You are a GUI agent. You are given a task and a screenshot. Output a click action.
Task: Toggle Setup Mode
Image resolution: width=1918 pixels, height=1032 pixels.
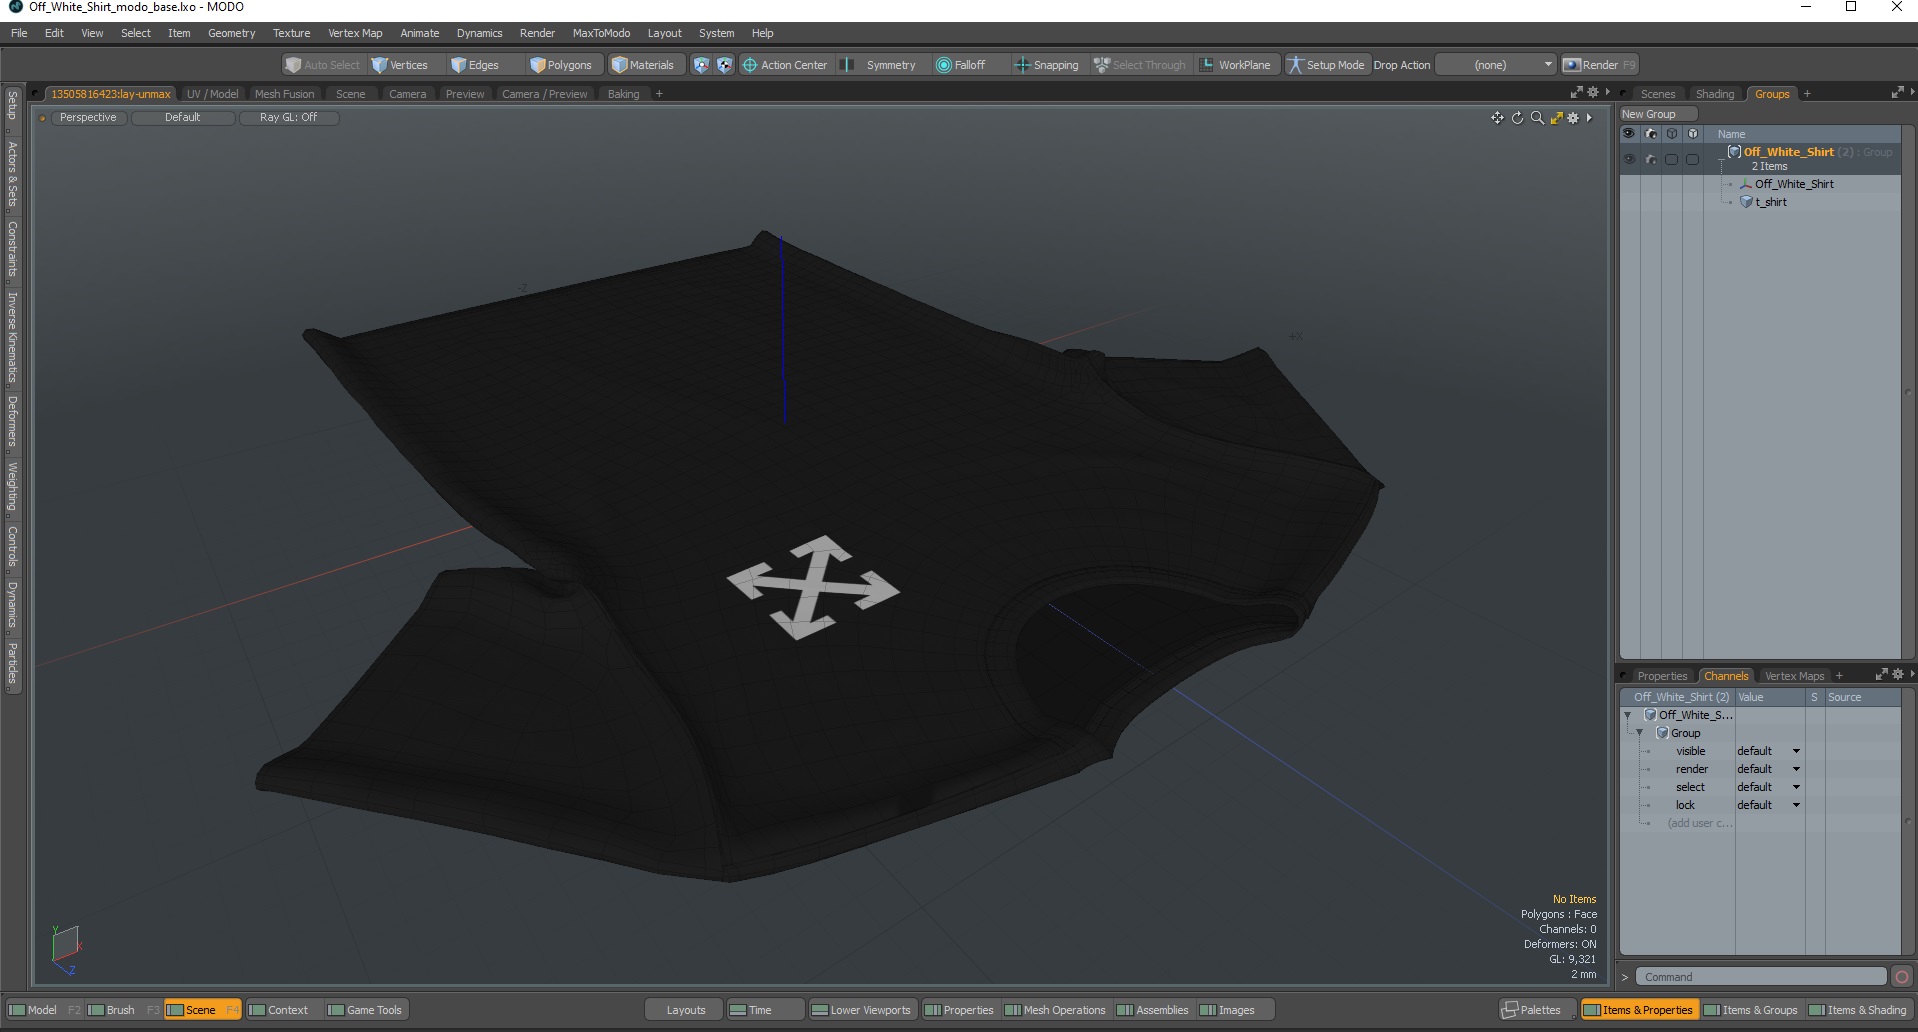click(1326, 65)
